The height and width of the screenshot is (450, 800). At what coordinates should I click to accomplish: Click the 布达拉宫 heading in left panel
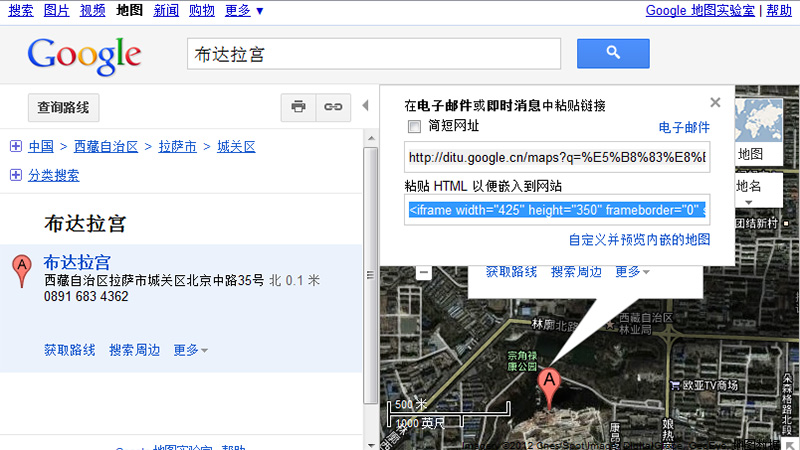click(85, 223)
